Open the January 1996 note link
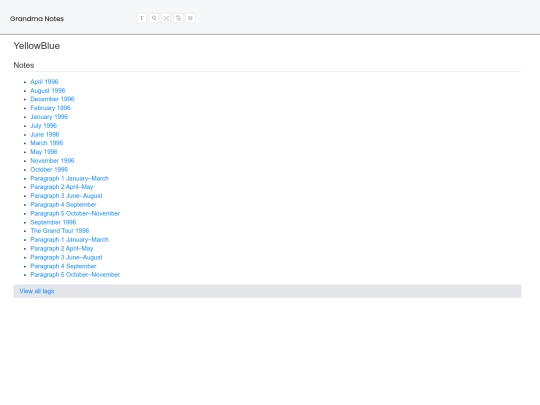The image size is (540, 405). [49, 117]
